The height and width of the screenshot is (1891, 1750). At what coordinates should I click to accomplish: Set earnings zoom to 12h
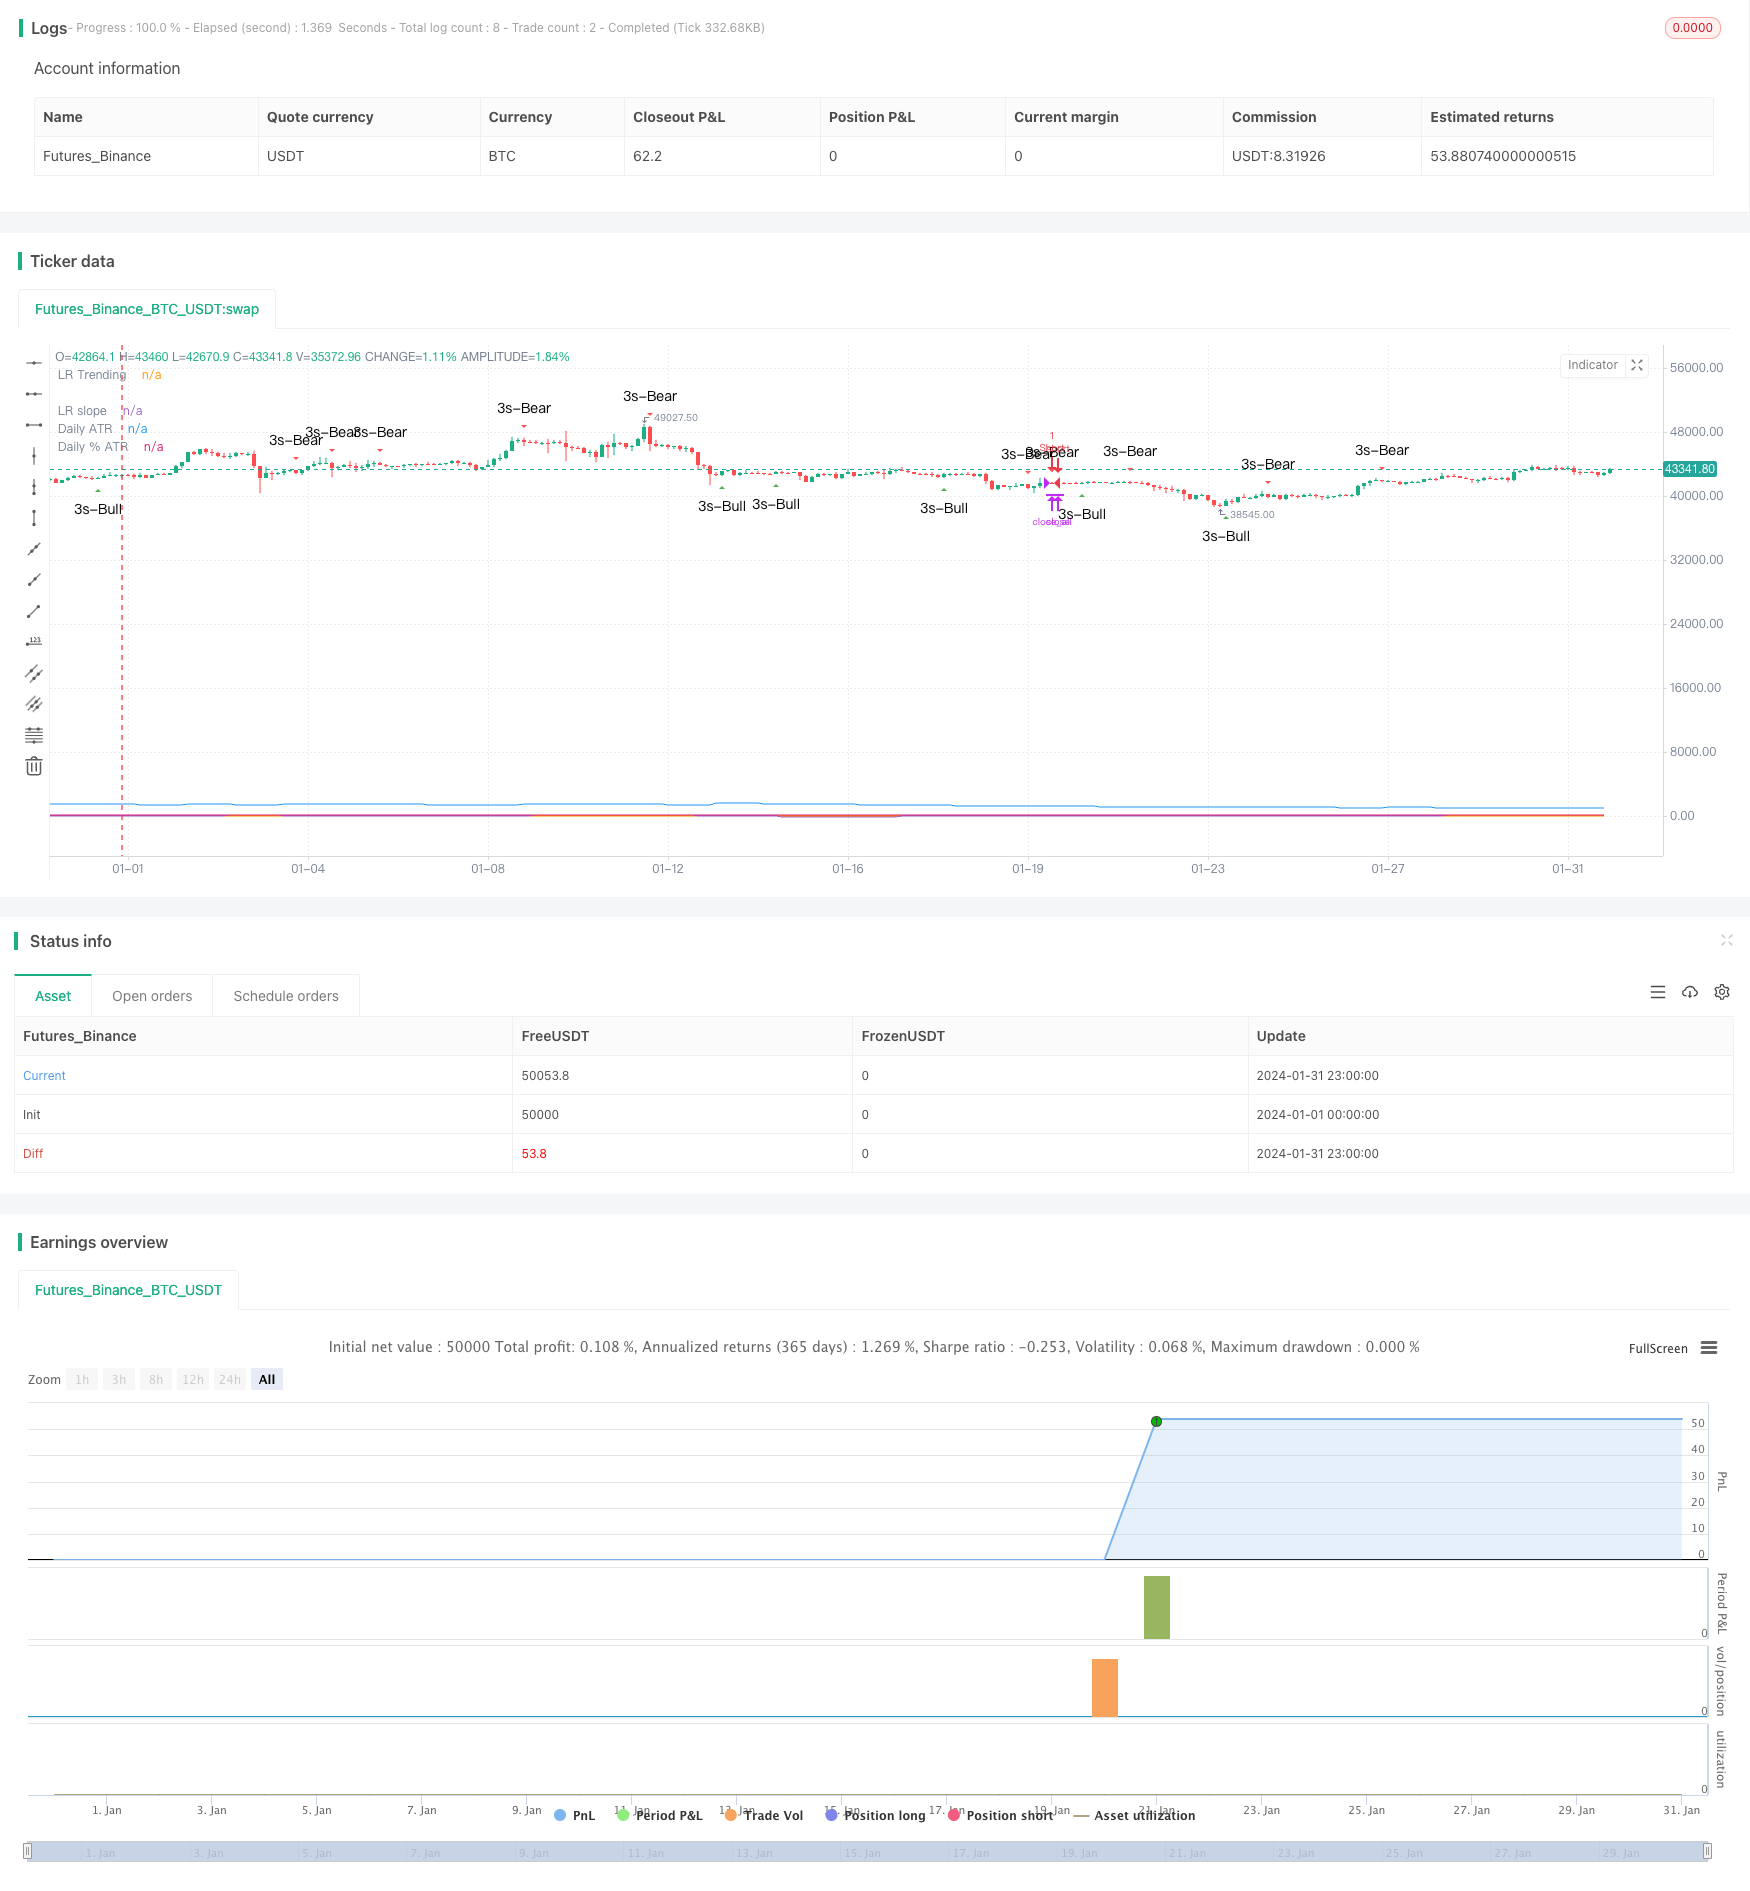(193, 1380)
